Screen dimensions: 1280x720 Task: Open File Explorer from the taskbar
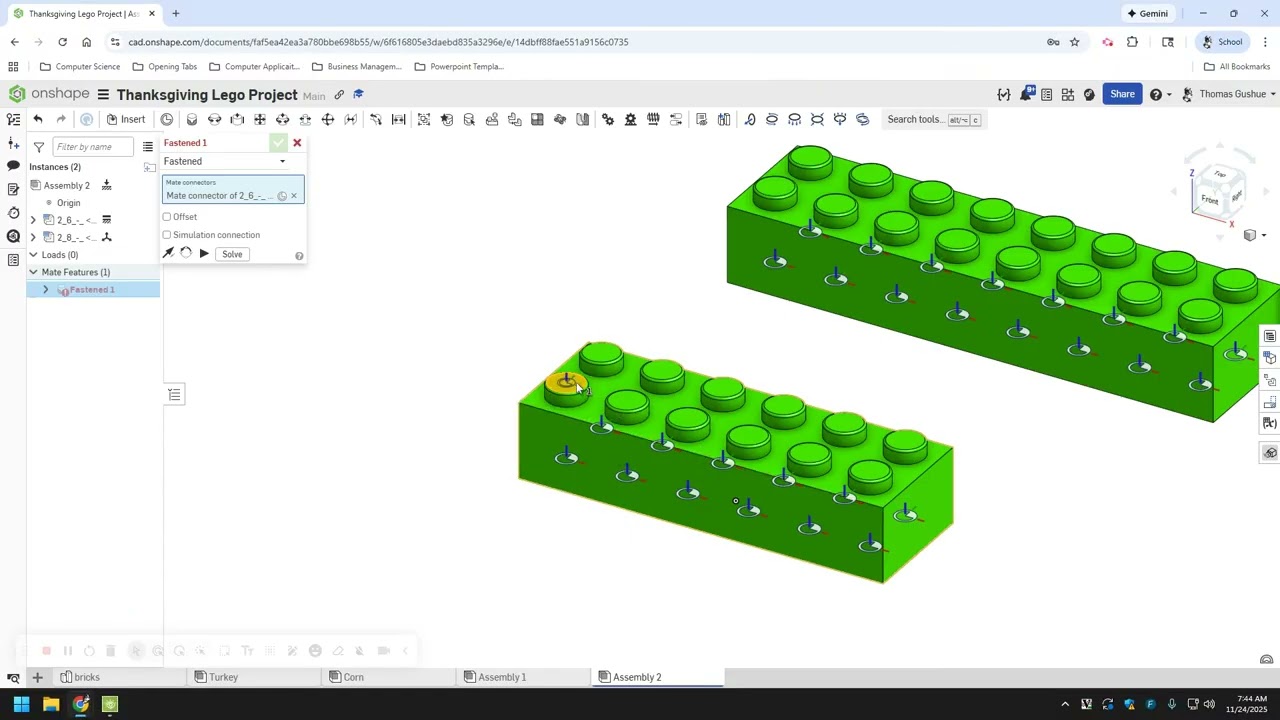[x=51, y=705]
